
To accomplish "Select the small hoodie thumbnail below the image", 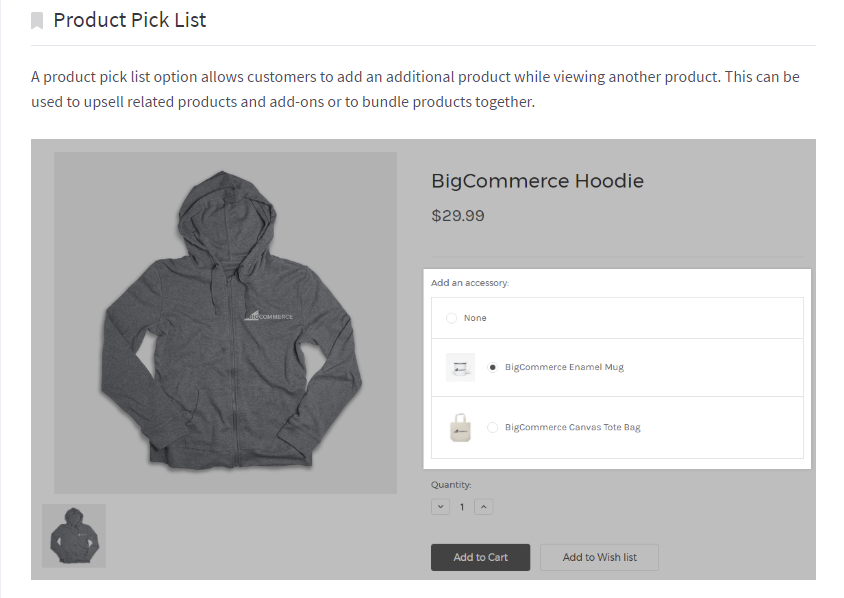I will tap(74, 536).
